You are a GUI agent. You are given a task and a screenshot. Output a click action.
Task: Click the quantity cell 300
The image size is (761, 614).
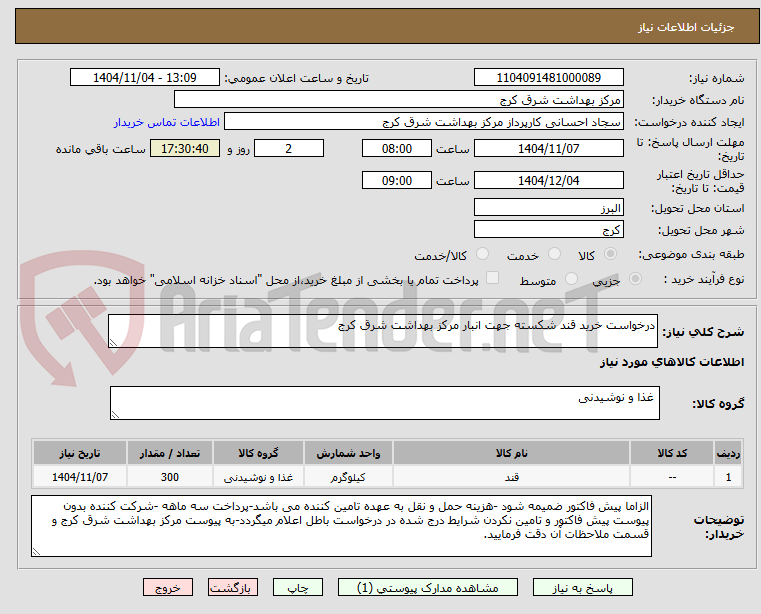click(x=170, y=477)
